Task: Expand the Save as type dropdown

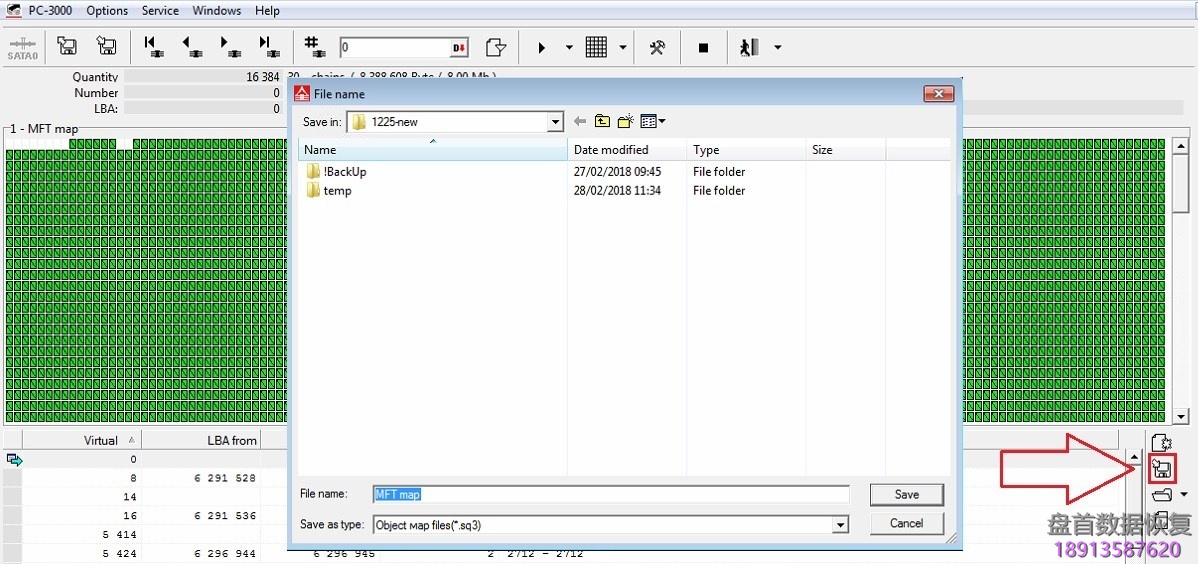Action: (x=841, y=525)
